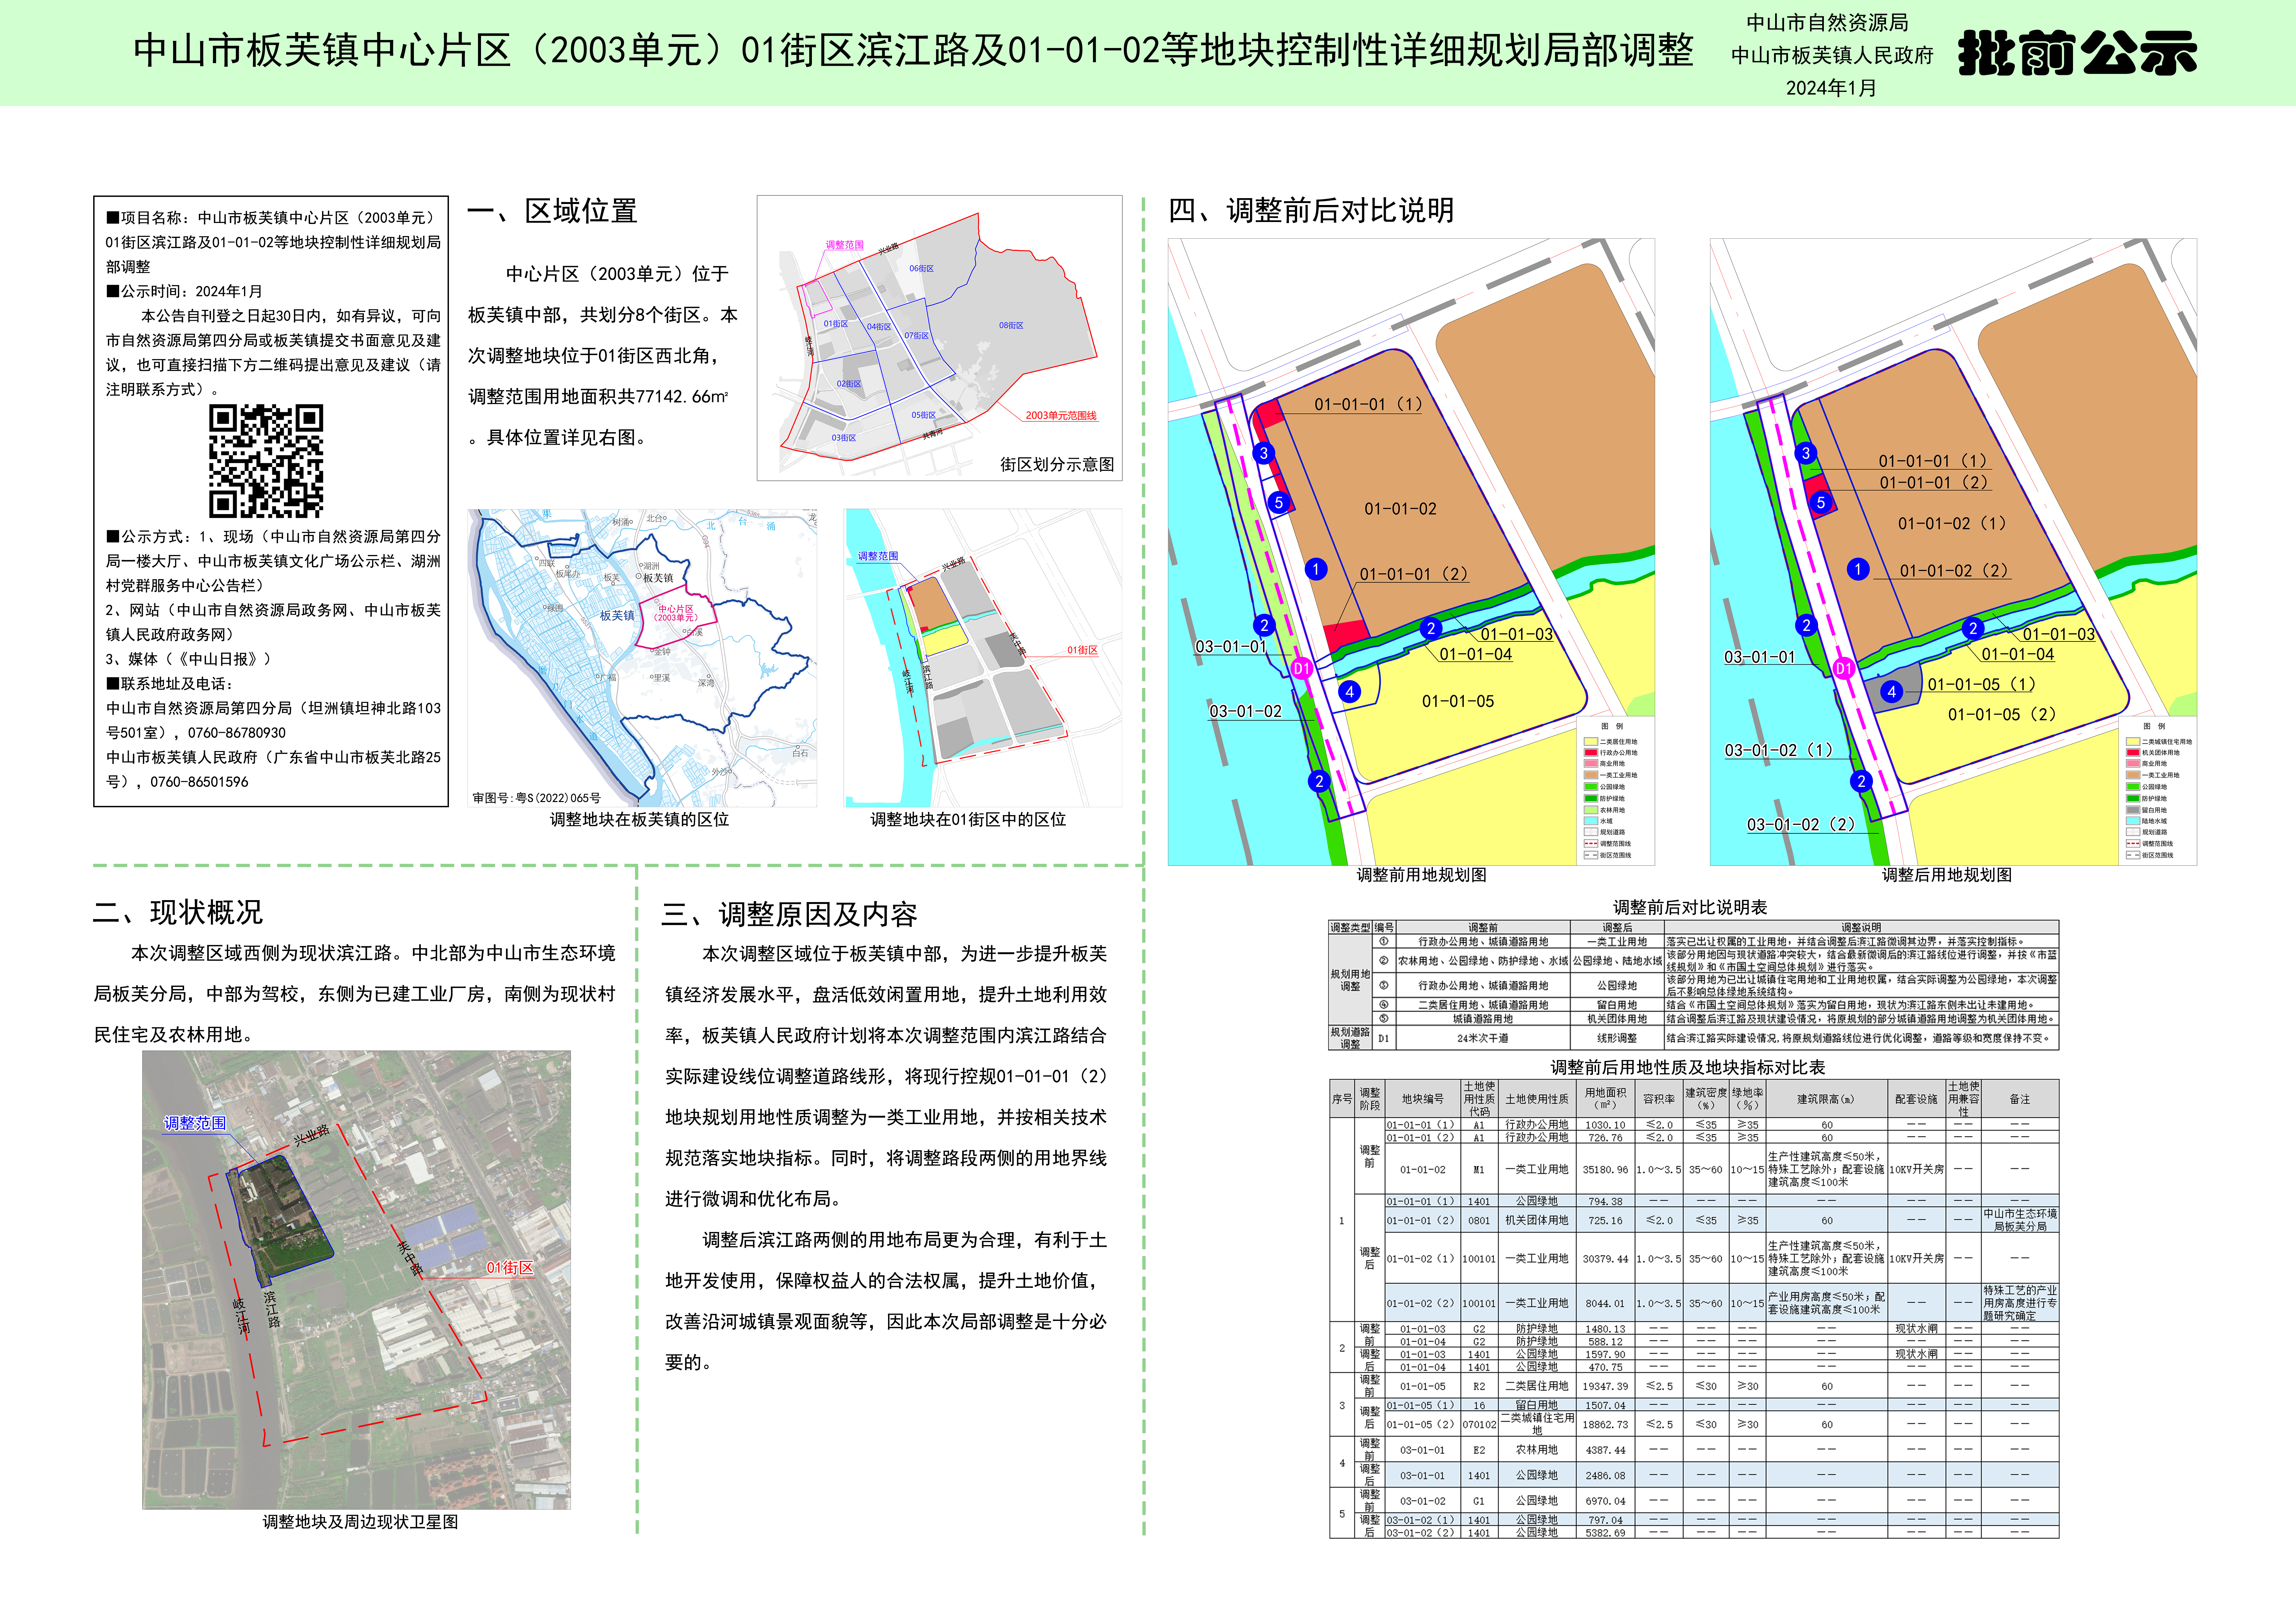Click parcel label 01-01-02 on pre-adjustment map
This screenshot has width=2296, height=1624.
[1400, 509]
